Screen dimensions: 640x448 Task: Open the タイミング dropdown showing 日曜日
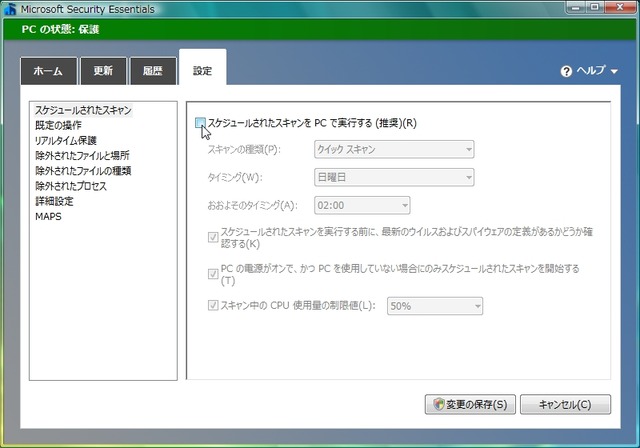(394, 177)
